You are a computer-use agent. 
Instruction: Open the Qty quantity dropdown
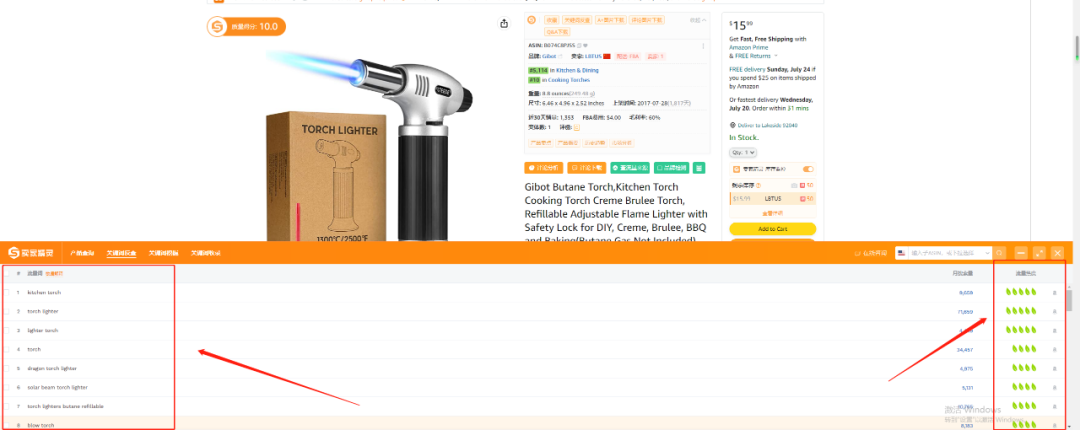tap(743, 152)
